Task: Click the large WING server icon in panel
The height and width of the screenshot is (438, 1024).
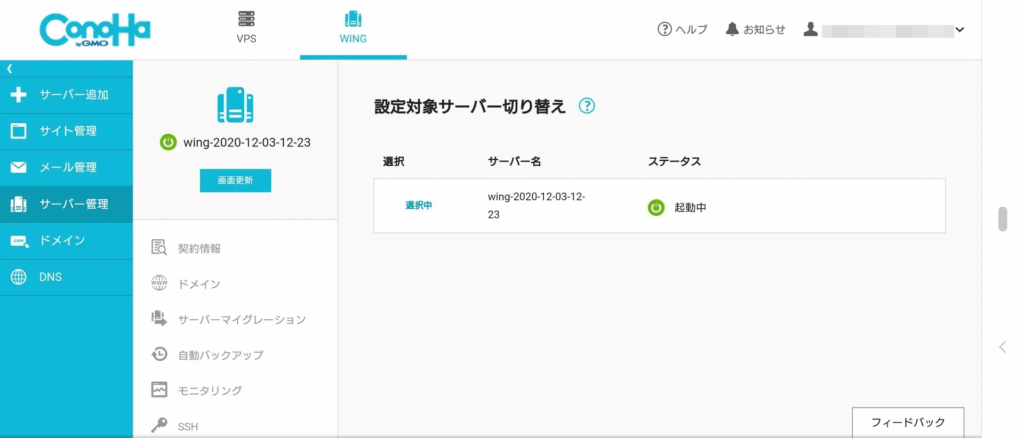Action: tap(235, 105)
